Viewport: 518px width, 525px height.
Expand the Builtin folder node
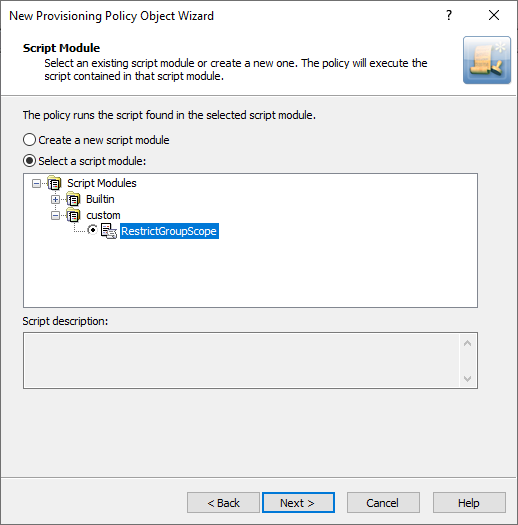click(x=55, y=200)
